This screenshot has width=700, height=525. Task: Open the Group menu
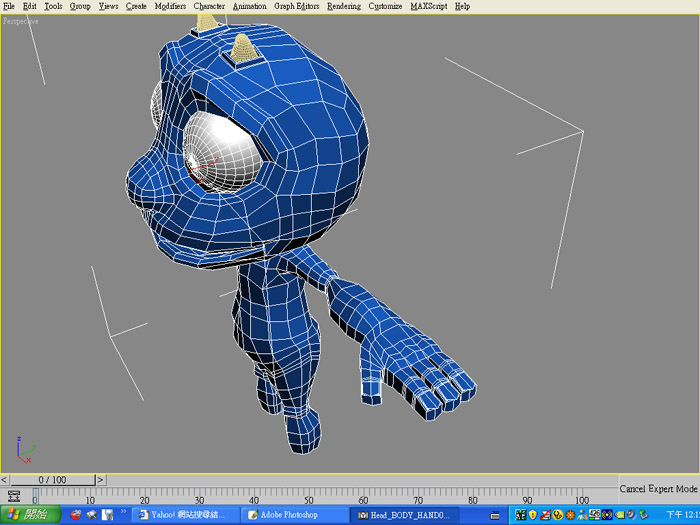coord(80,6)
